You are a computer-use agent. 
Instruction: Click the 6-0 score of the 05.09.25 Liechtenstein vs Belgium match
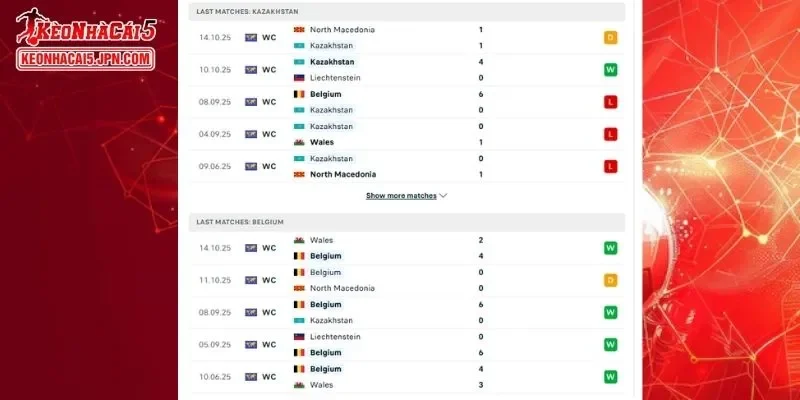click(481, 344)
